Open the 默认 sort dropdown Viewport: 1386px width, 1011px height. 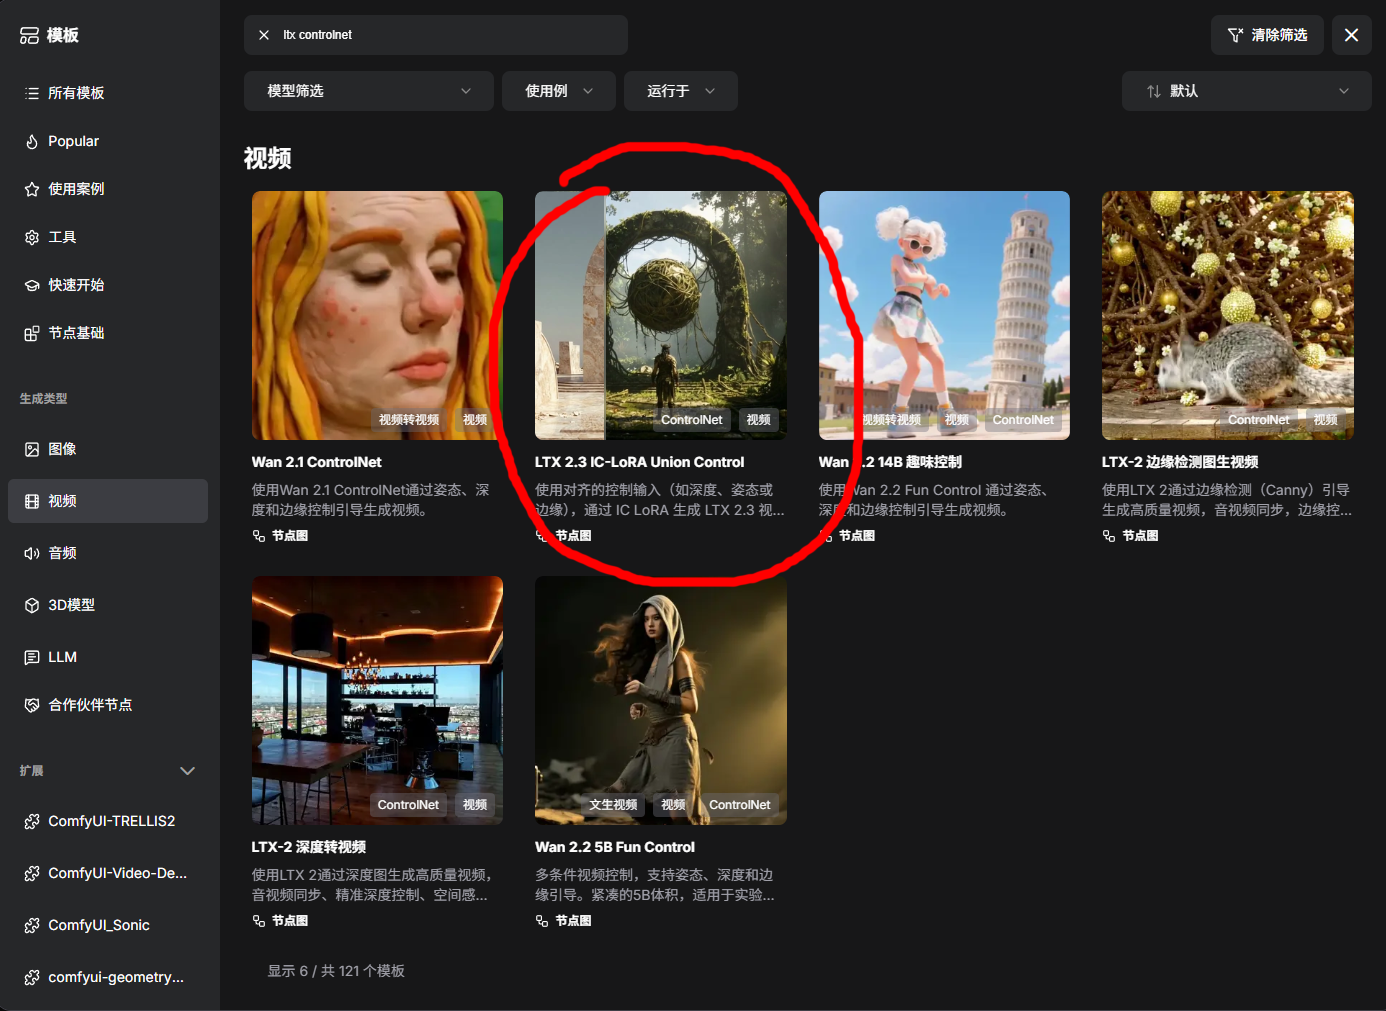tap(1247, 91)
